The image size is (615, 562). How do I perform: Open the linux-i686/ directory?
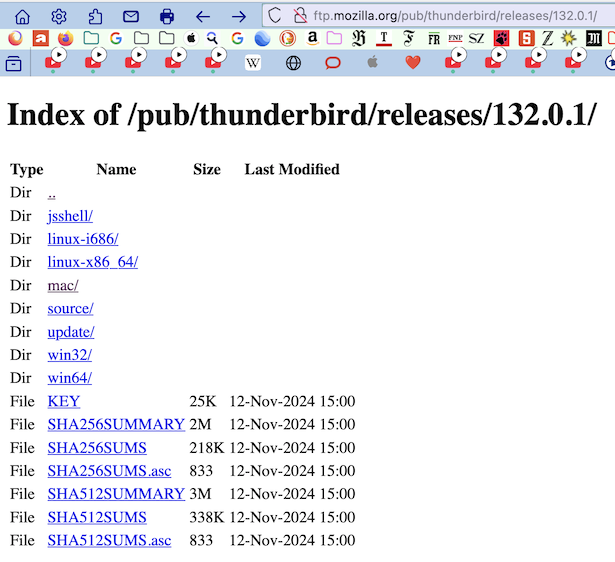pyautogui.click(x=83, y=239)
